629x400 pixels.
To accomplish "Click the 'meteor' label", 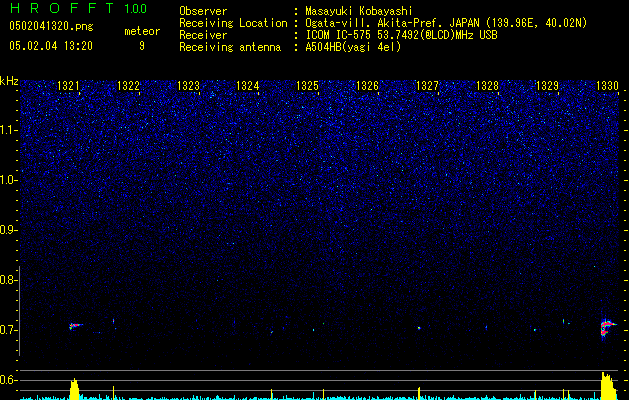I will (x=142, y=31).
